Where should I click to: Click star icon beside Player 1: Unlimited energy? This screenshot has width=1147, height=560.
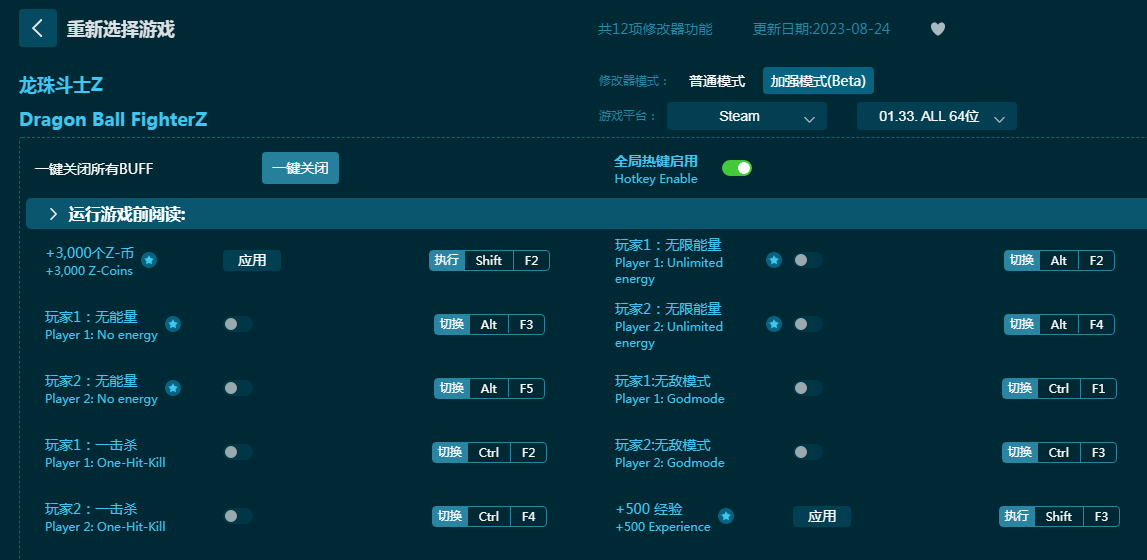point(774,260)
